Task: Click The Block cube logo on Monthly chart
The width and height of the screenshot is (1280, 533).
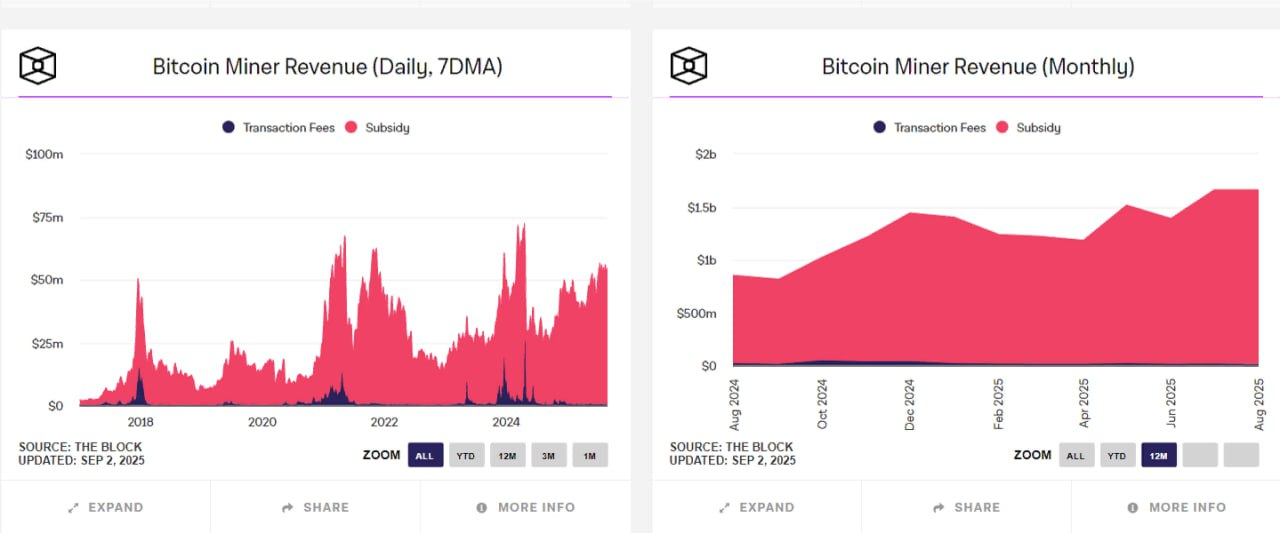Action: pyautogui.click(x=689, y=66)
